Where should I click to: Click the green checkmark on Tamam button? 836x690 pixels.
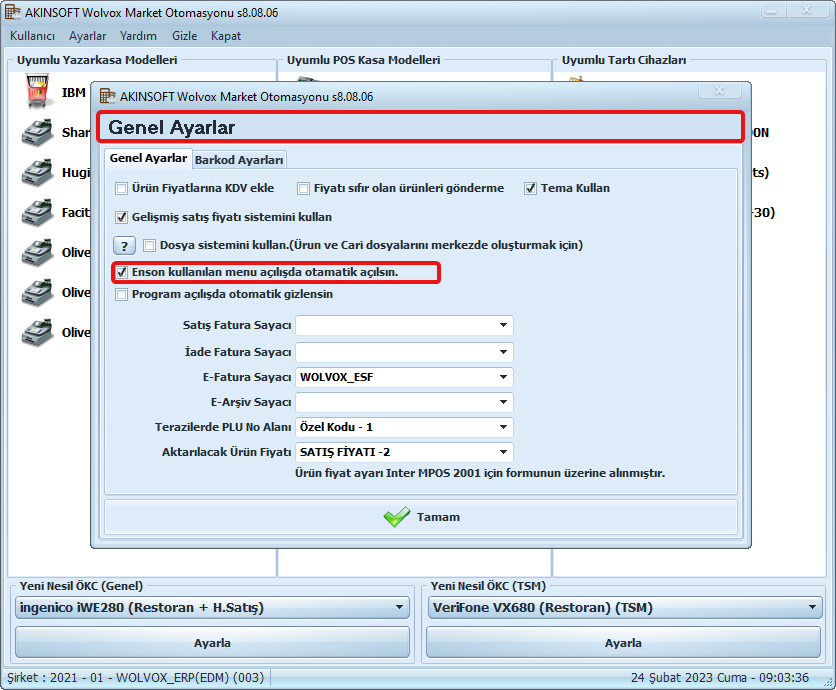(397, 517)
